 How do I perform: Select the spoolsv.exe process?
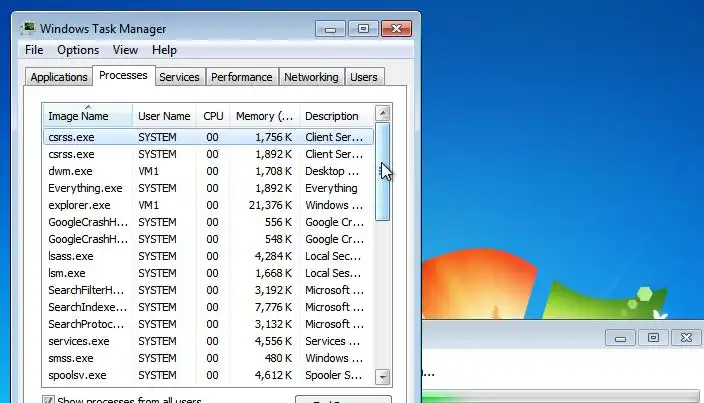tap(208, 376)
